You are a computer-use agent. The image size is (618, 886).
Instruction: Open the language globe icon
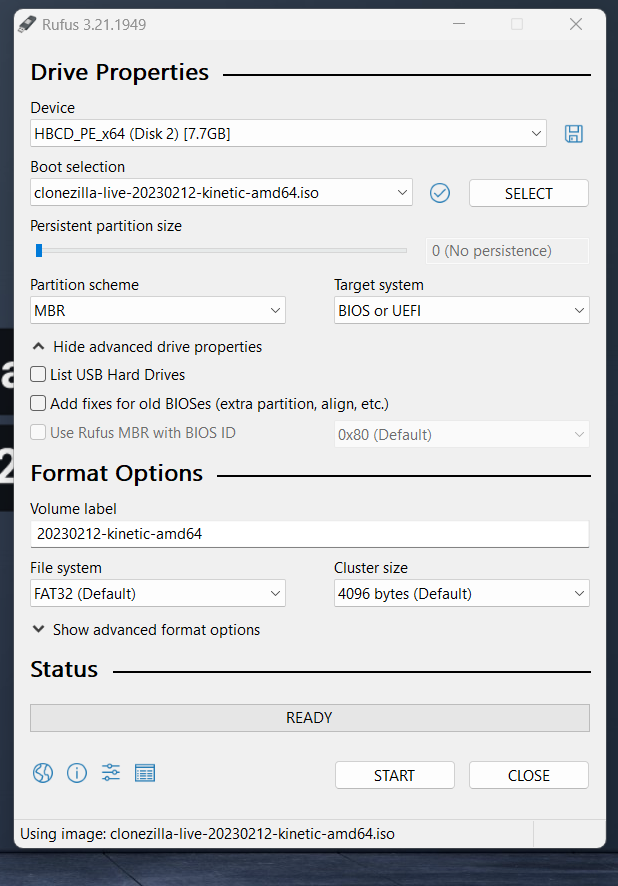(x=43, y=772)
